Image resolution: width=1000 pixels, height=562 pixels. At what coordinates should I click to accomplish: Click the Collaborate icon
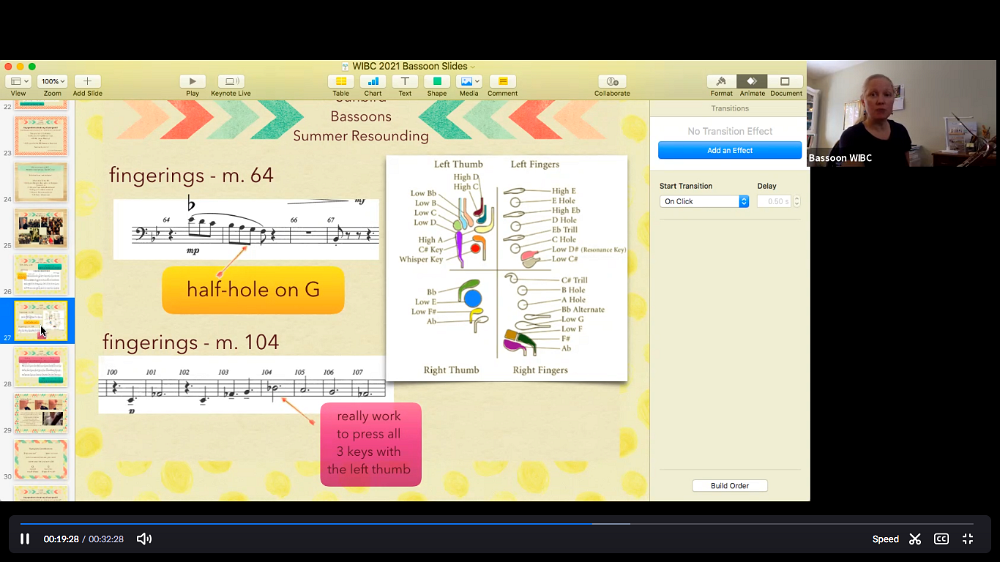coord(612,81)
